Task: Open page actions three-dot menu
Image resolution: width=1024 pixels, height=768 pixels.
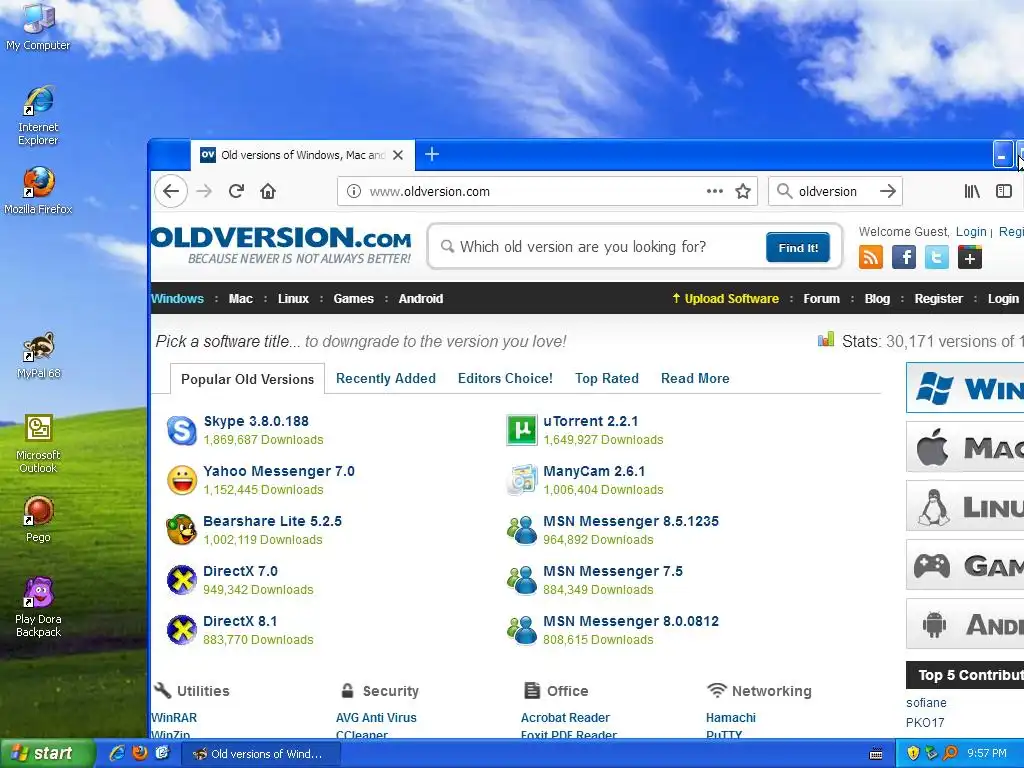Action: click(714, 191)
